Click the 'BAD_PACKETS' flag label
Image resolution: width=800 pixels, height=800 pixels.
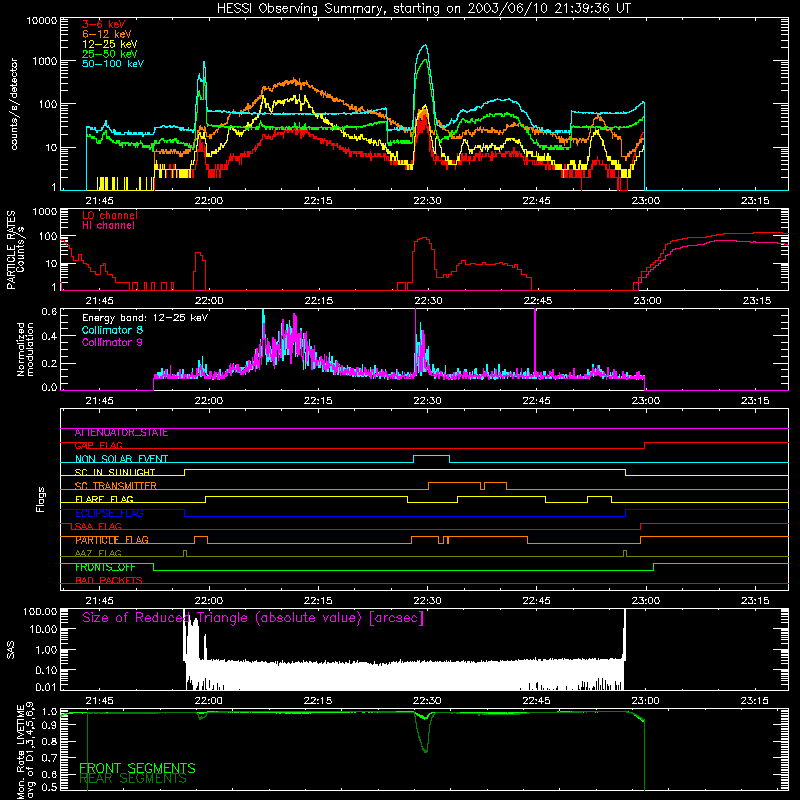(x=109, y=580)
